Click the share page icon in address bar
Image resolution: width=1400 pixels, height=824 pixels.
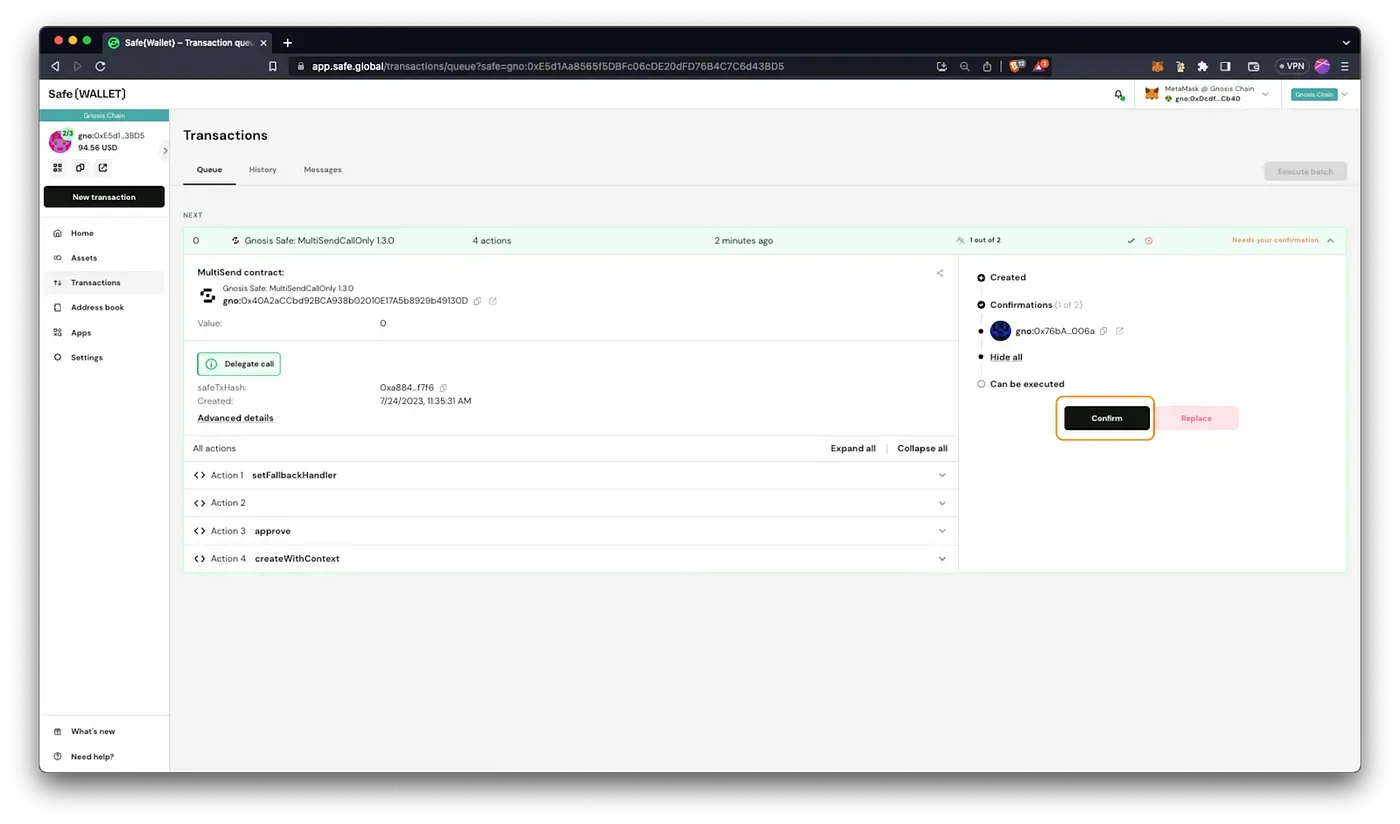[987, 66]
